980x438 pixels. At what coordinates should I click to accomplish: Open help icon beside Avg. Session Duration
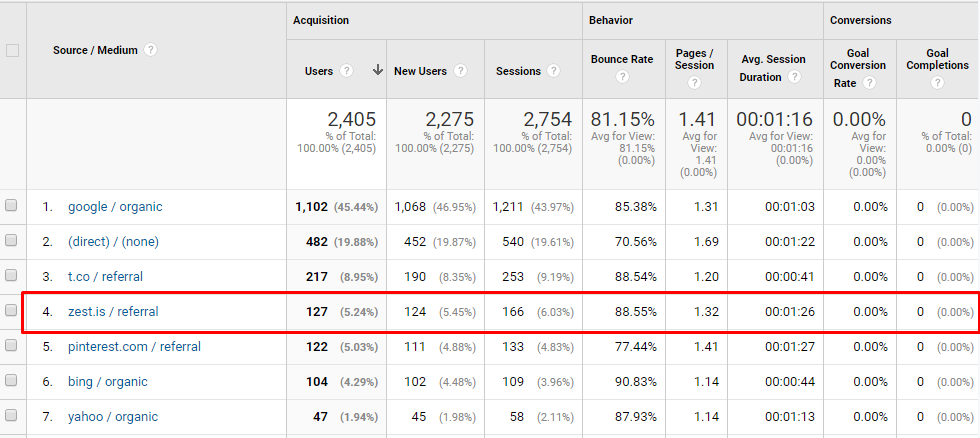794,77
